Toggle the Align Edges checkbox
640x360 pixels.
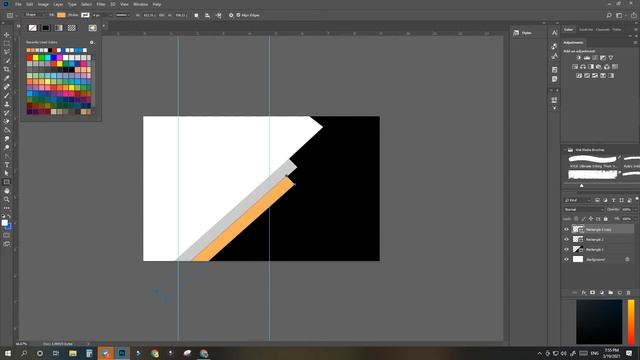click(238, 15)
